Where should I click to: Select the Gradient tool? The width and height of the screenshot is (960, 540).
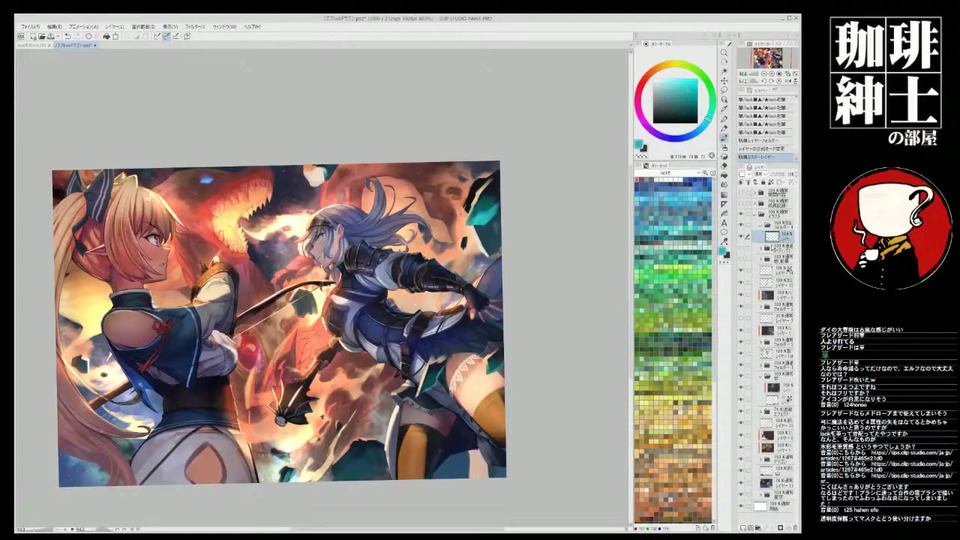pos(724,195)
